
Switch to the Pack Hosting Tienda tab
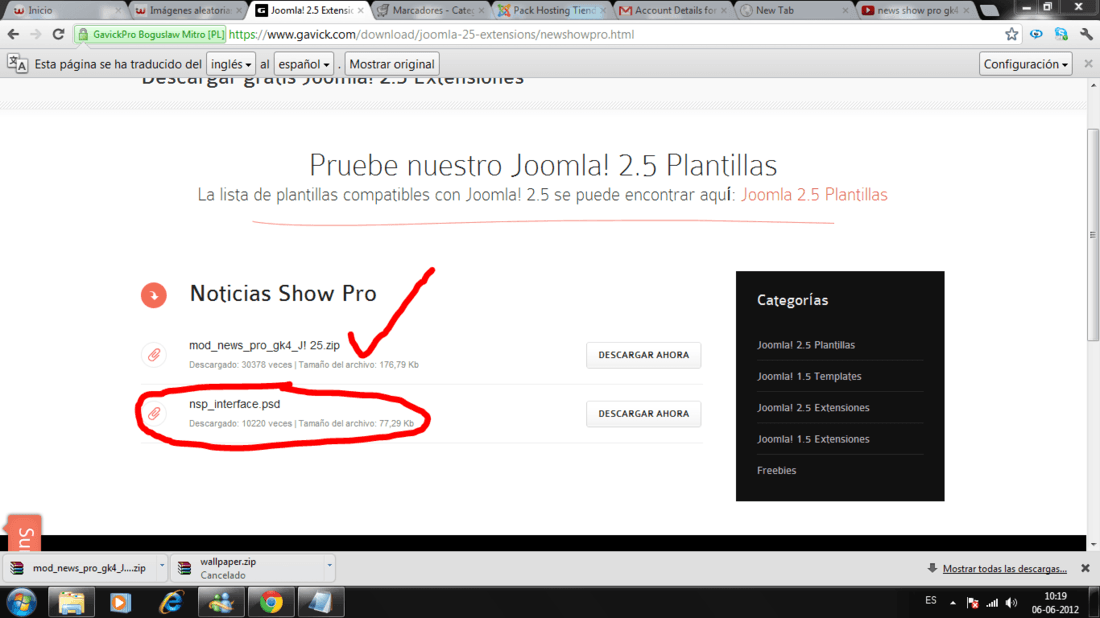click(551, 11)
